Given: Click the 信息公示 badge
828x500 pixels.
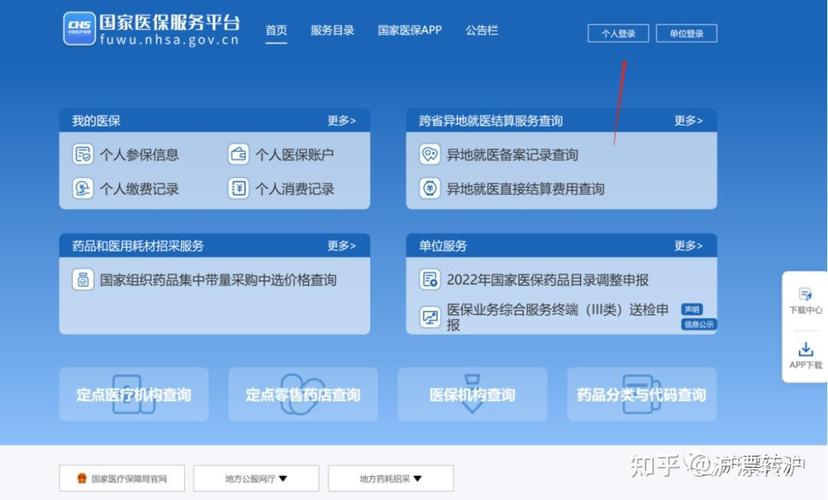Looking at the screenshot, I should tap(699, 324).
